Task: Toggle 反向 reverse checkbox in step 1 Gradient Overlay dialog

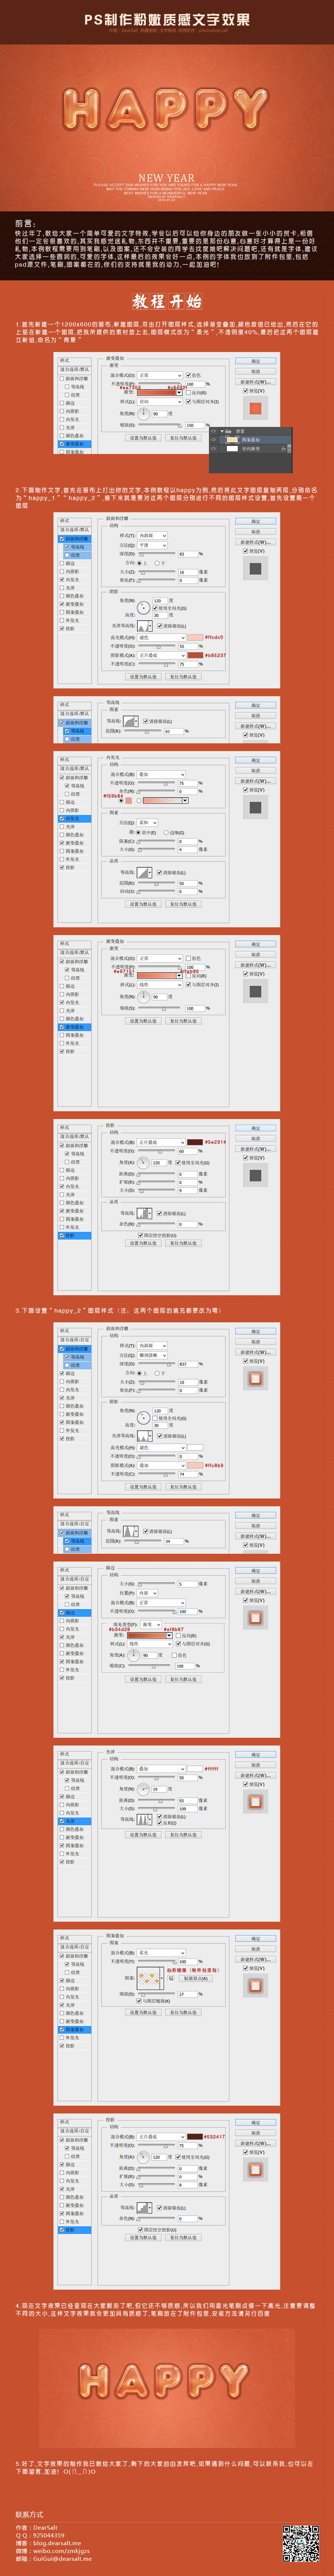Action: (x=189, y=393)
